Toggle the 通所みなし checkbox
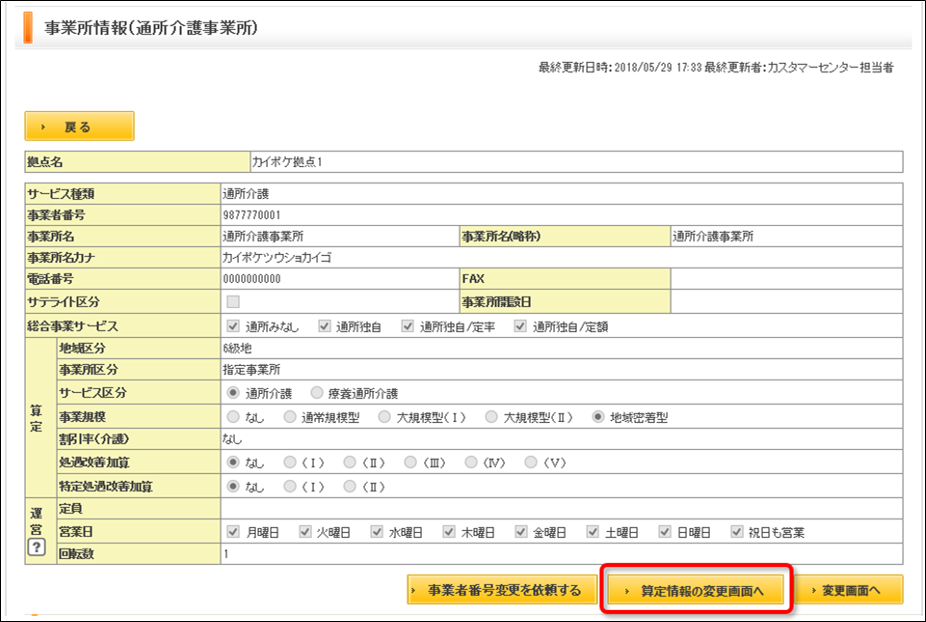This screenshot has width=926, height=622. tap(233, 326)
